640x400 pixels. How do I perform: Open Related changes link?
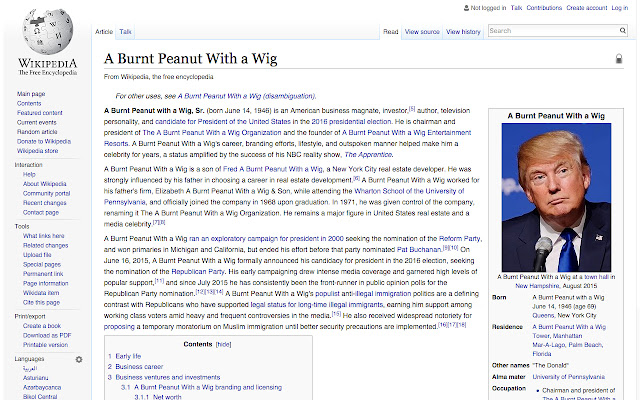[x=46, y=245]
